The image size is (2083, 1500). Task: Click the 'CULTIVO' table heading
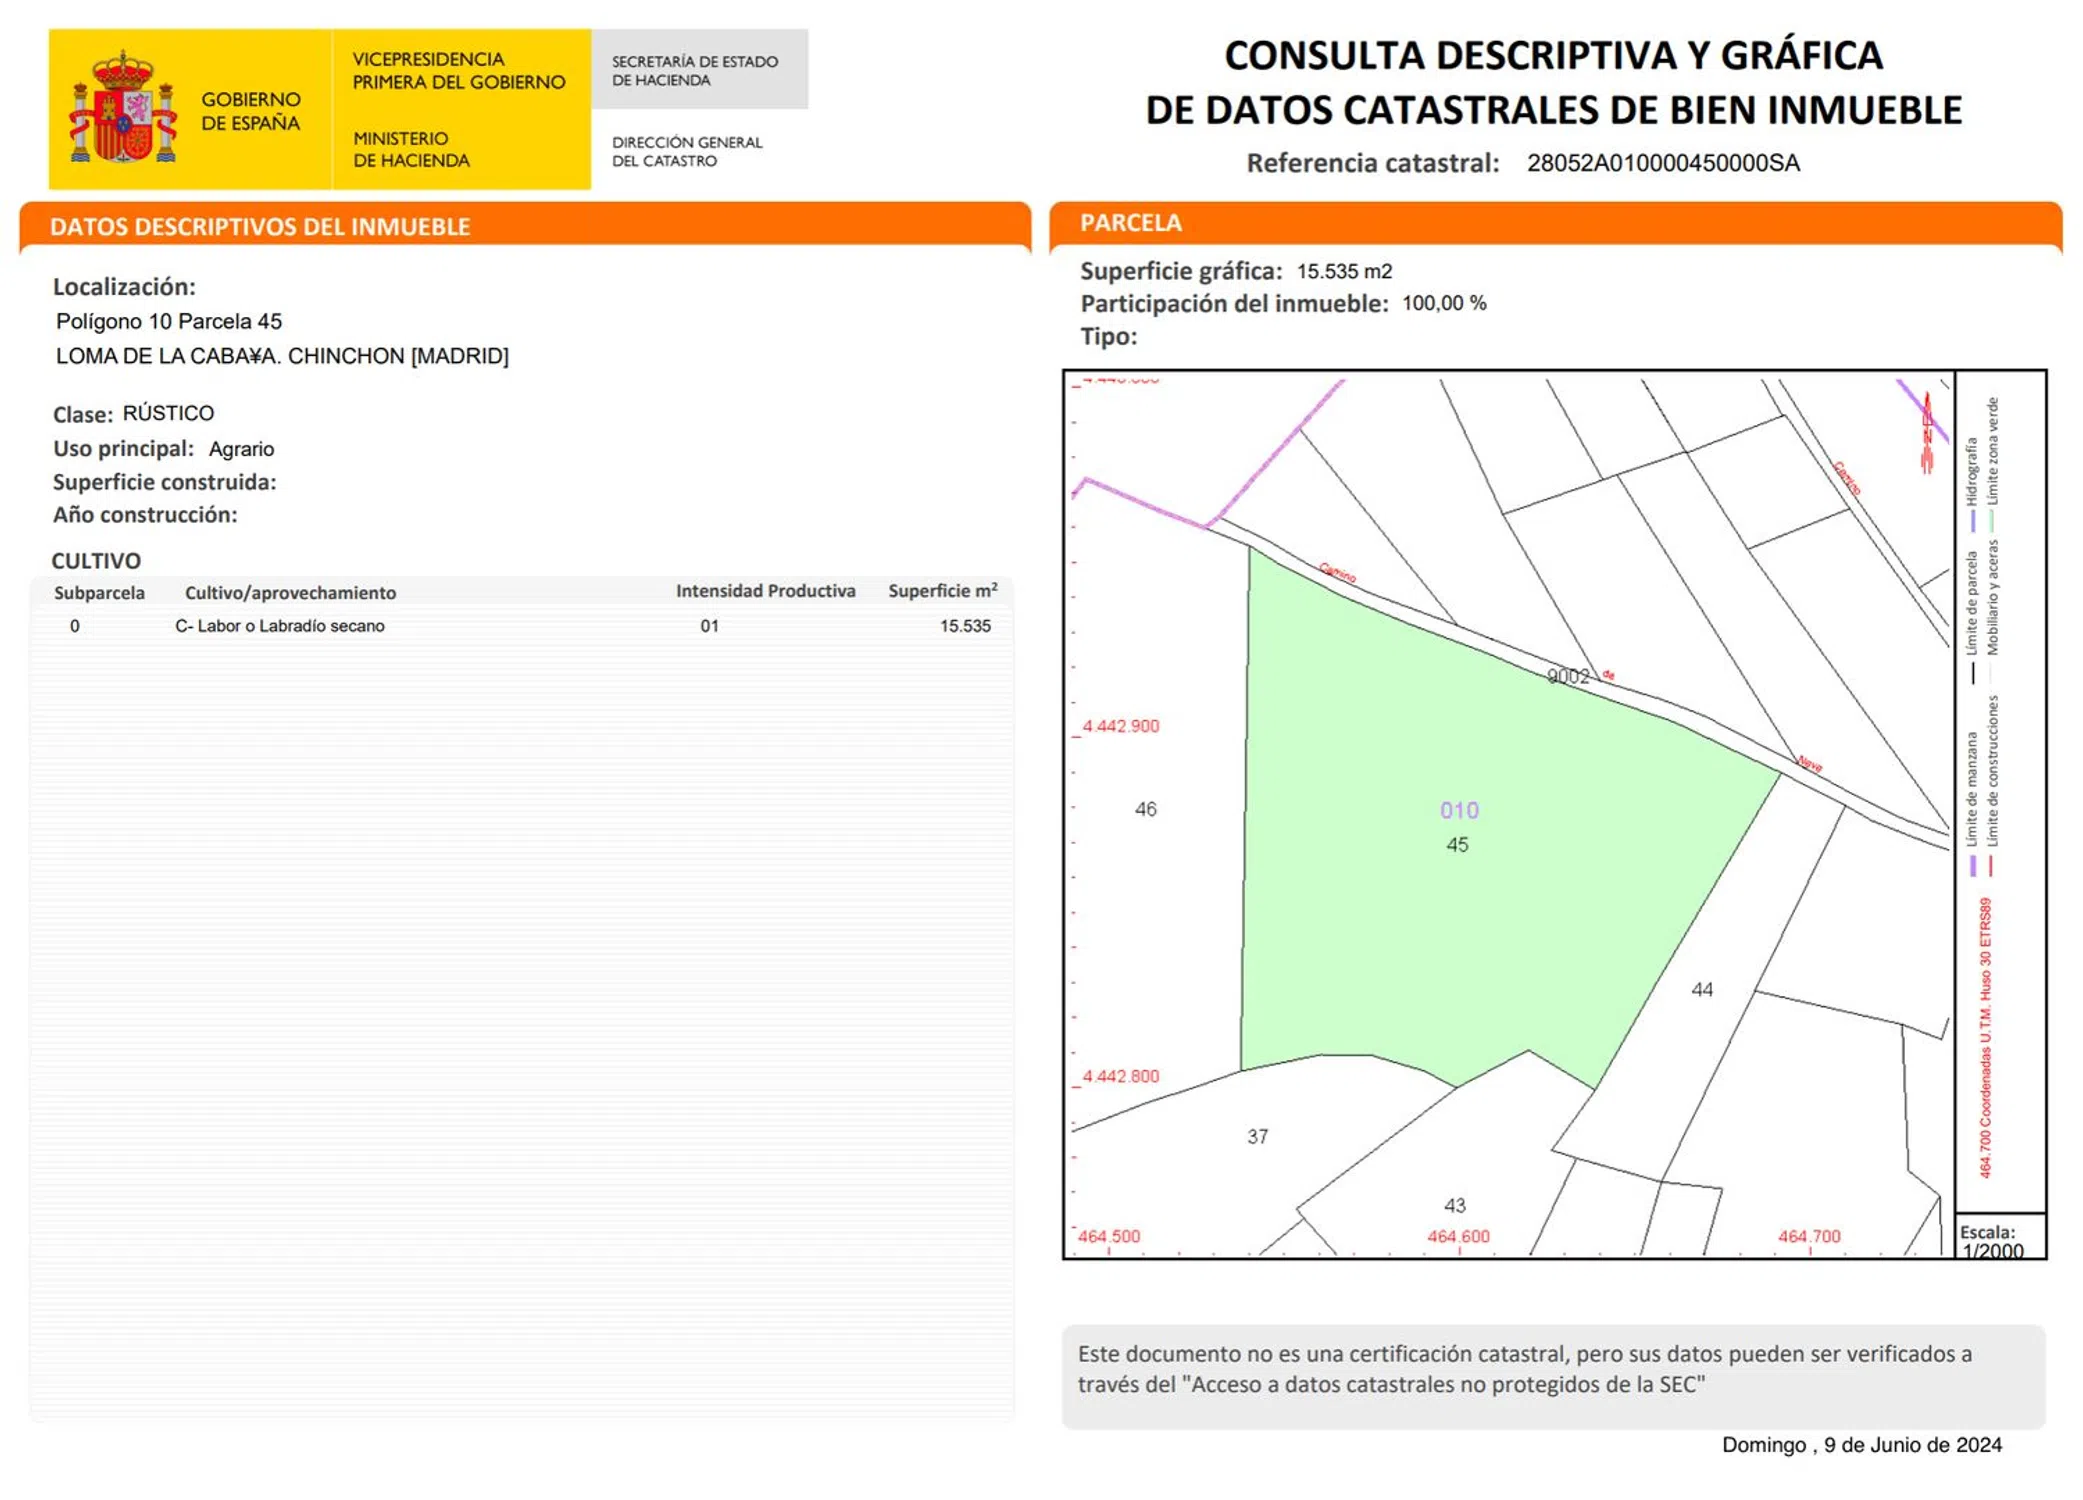[x=96, y=561]
